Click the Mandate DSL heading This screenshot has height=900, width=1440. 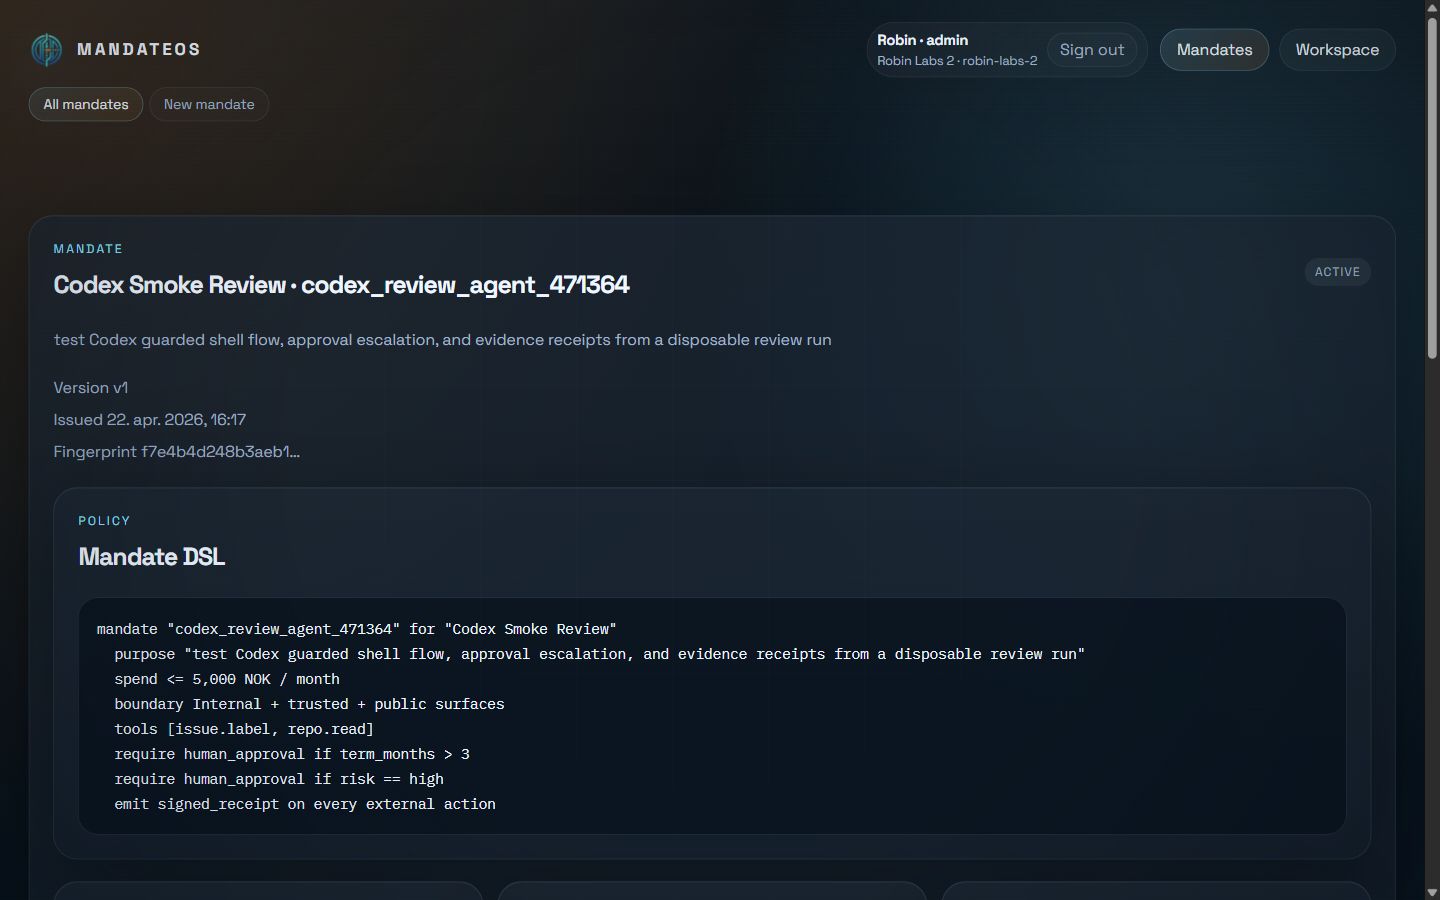[x=152, y=557]
